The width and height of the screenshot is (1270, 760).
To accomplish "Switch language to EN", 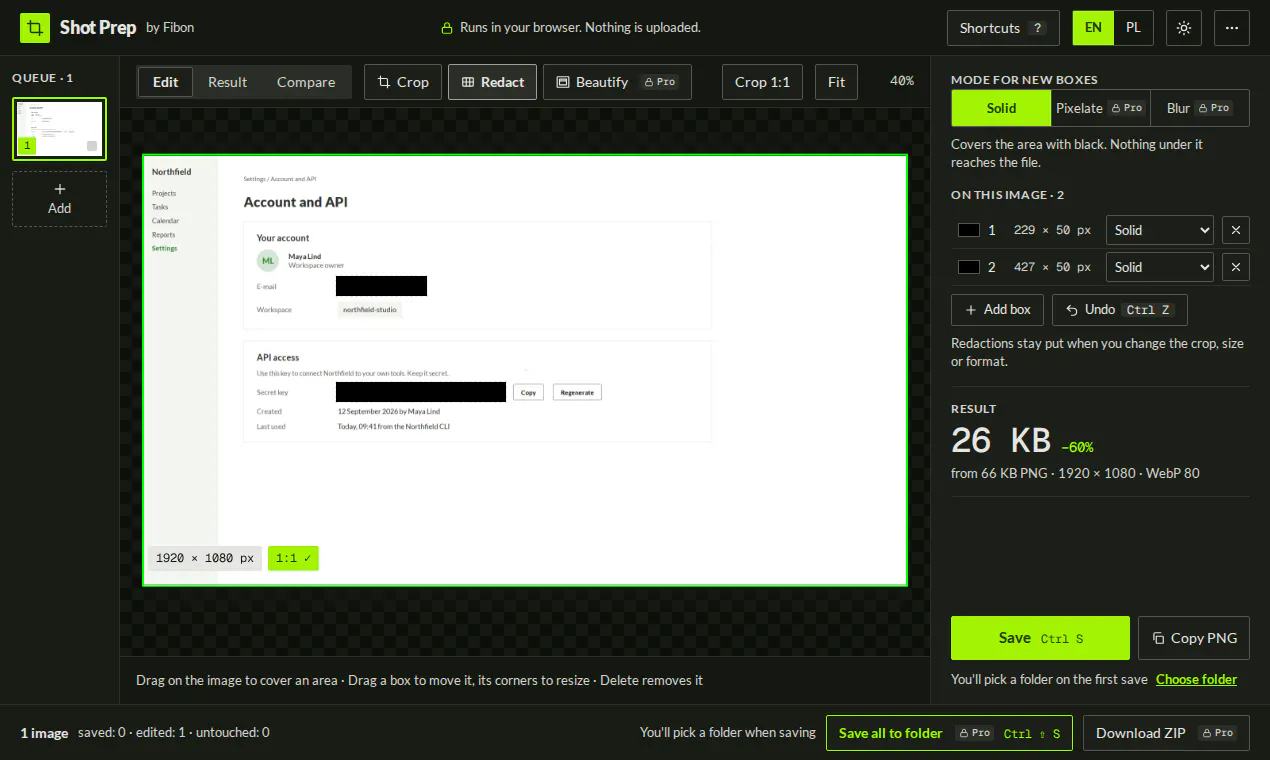I will [1093, 28].
